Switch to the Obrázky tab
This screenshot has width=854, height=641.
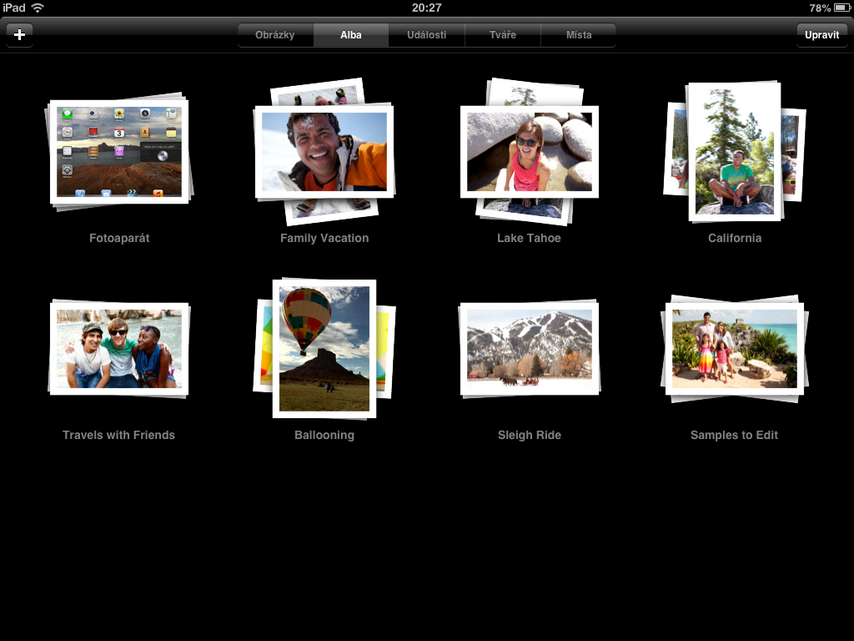tap(275, 34)
